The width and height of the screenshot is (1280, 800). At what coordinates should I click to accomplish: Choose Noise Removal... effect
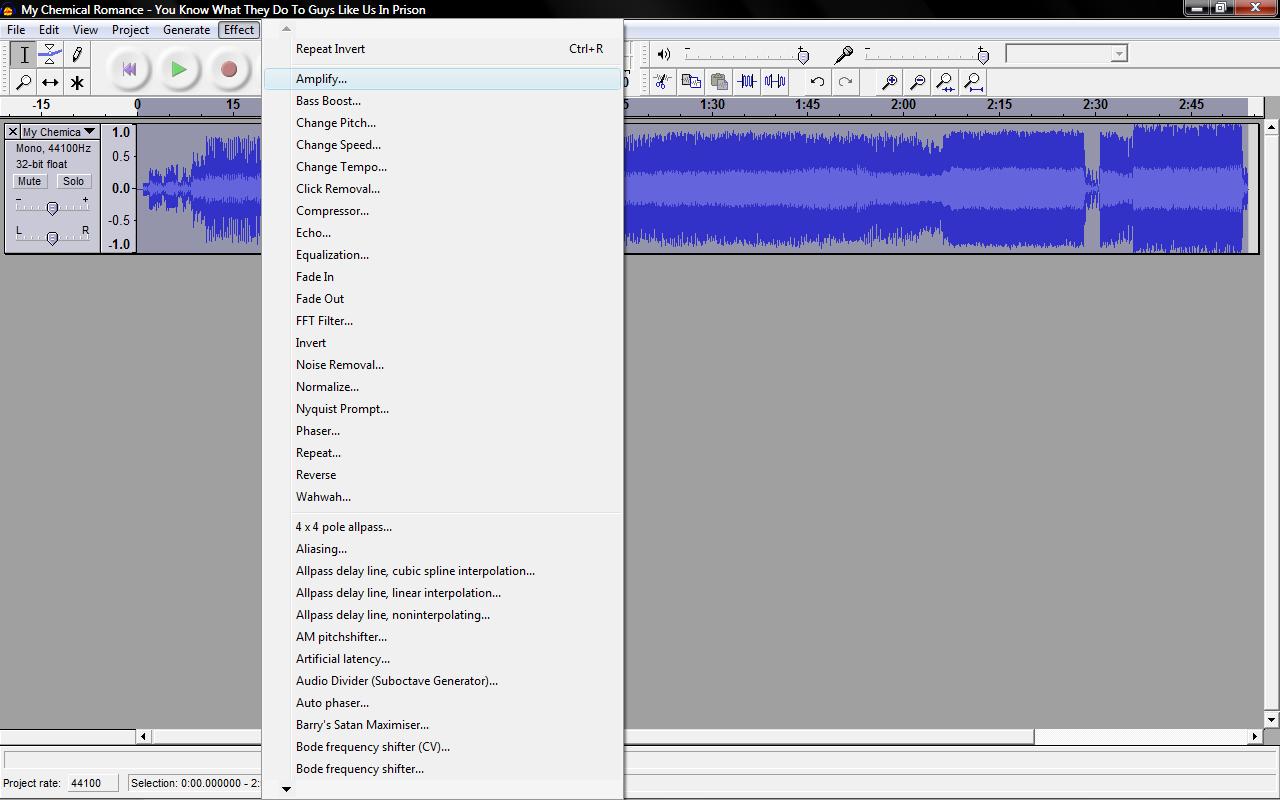pos(443,365)
